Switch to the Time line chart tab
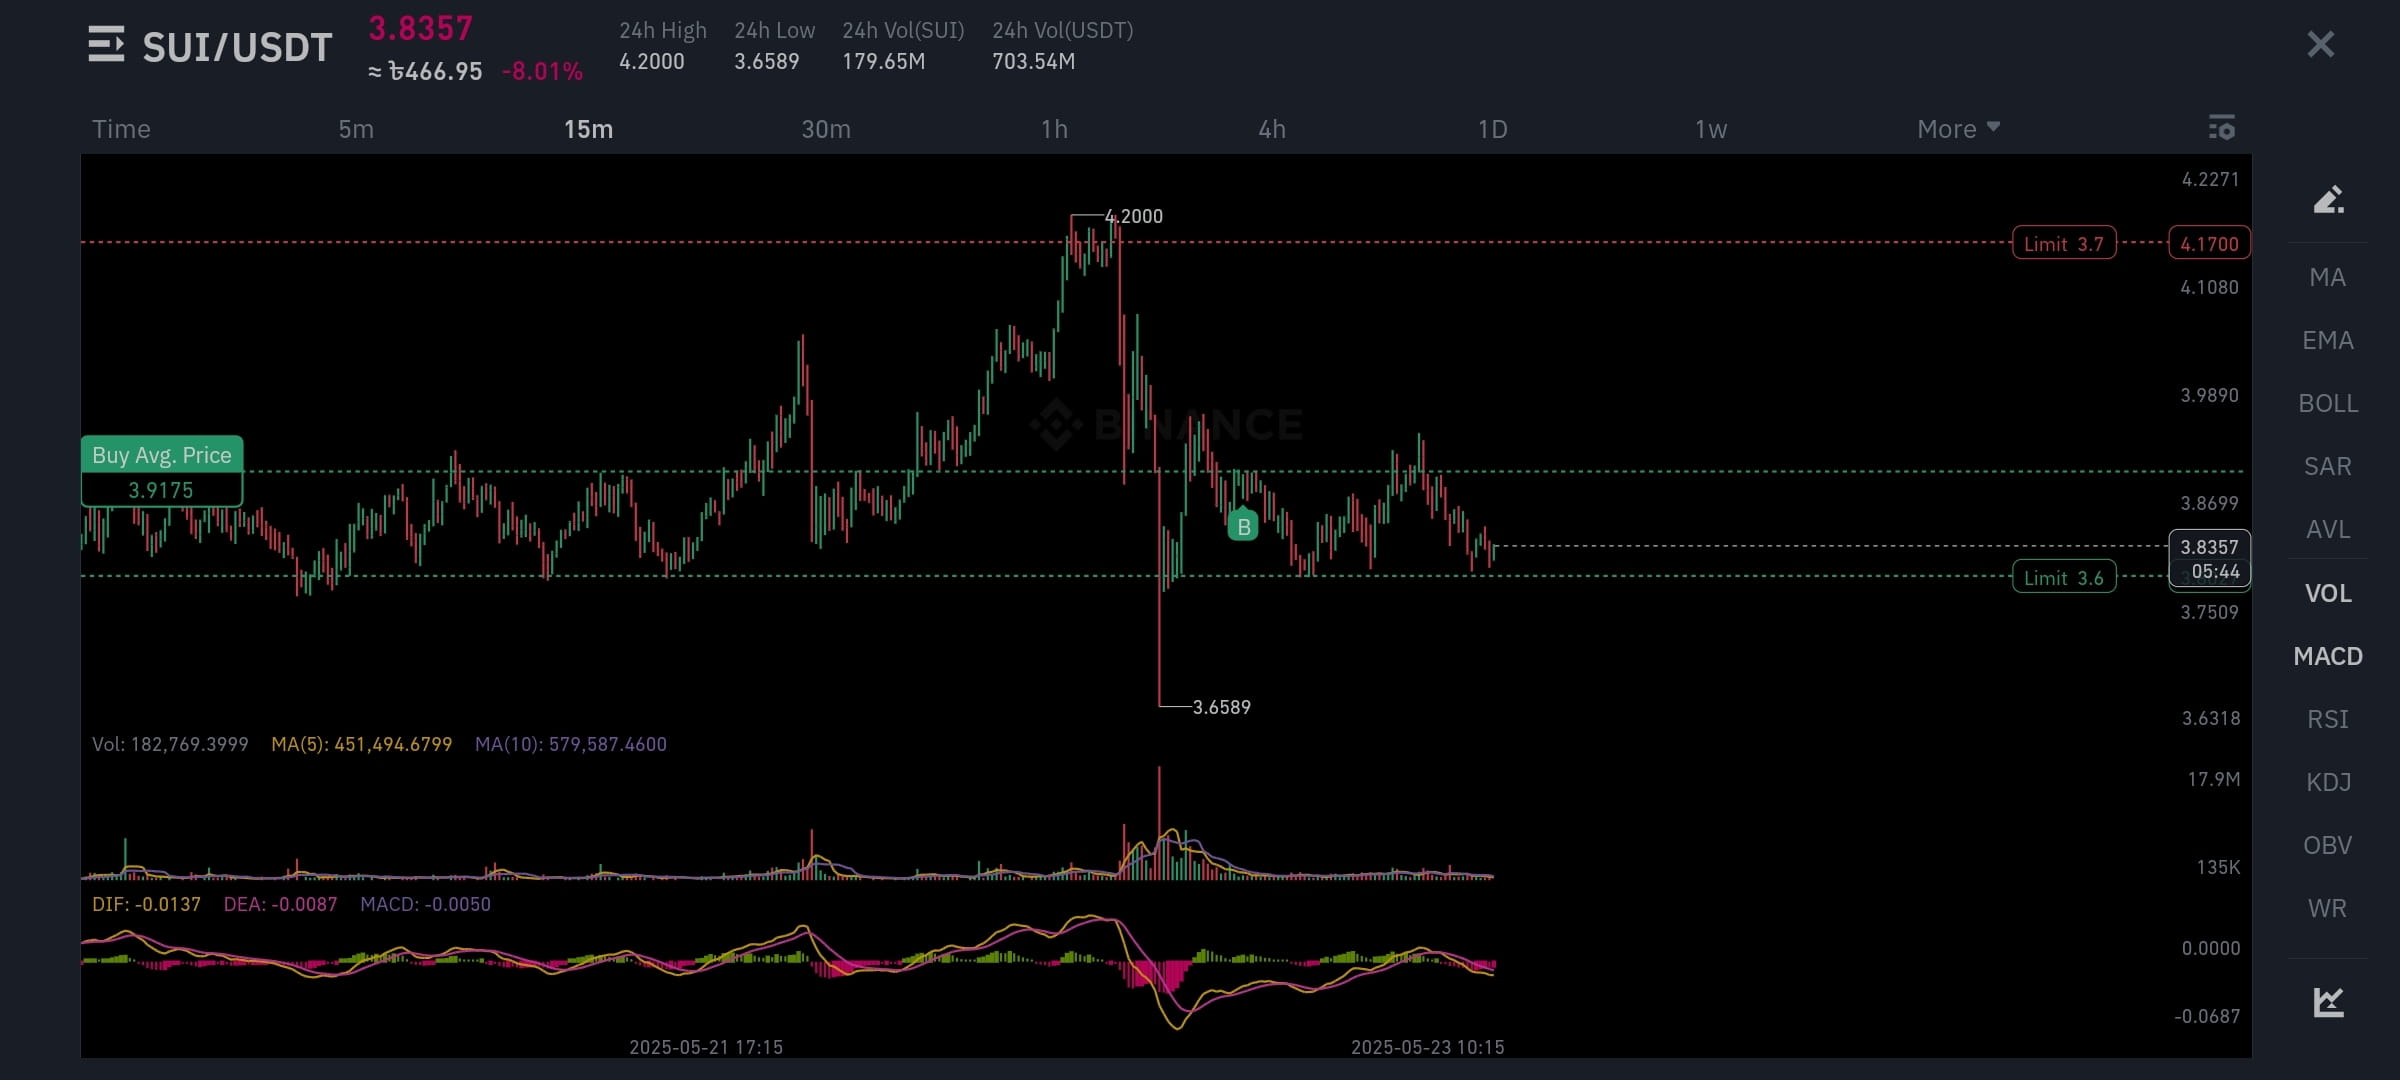The width and height of the screenshot is (2400, 1080). (121, 129)
